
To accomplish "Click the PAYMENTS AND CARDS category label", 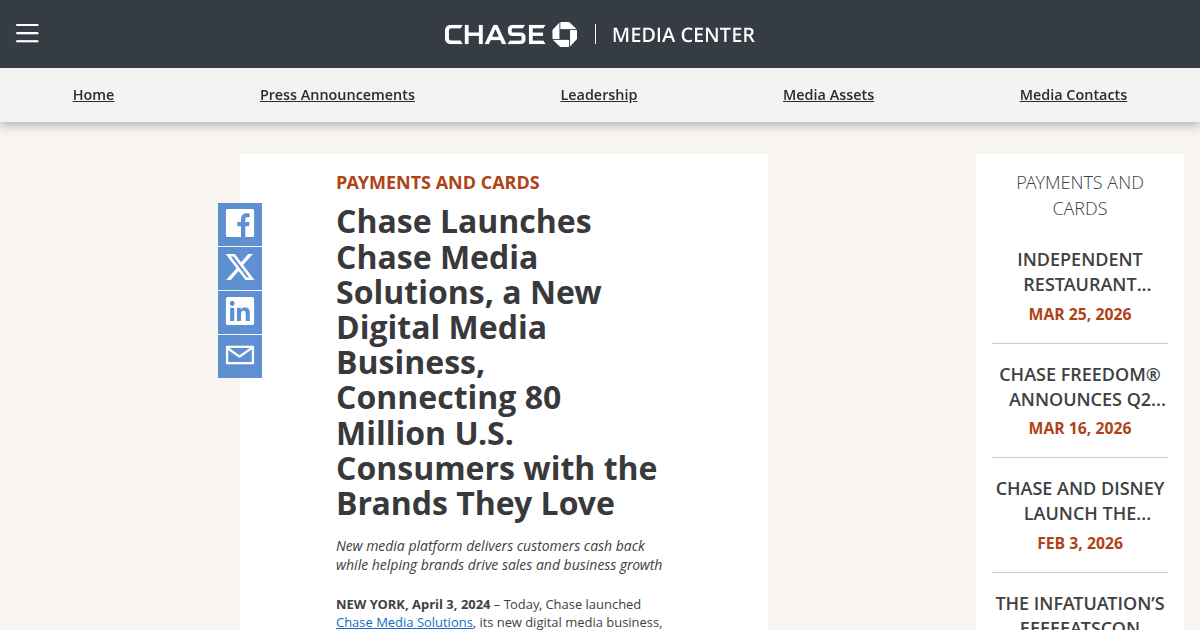I will coord(438,182).
